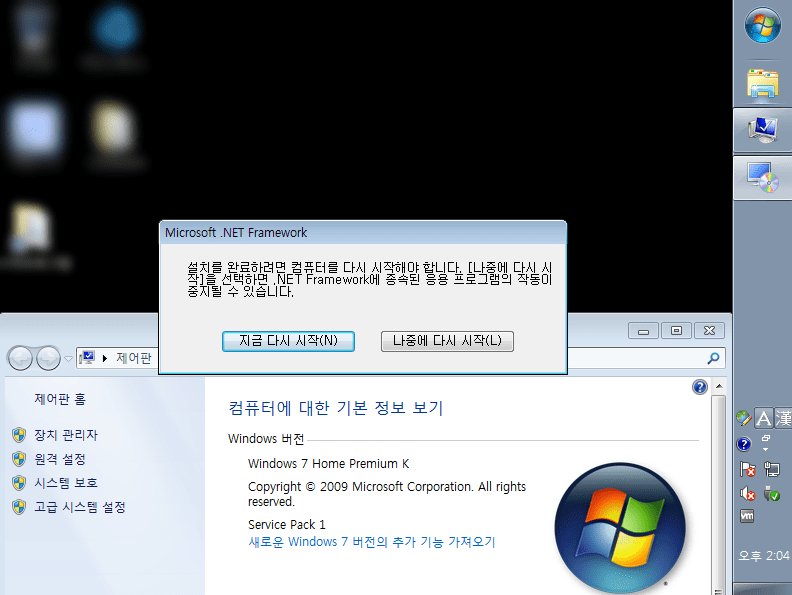
Task: Click the Windows 7 logo image
Action: coord(620,528)
